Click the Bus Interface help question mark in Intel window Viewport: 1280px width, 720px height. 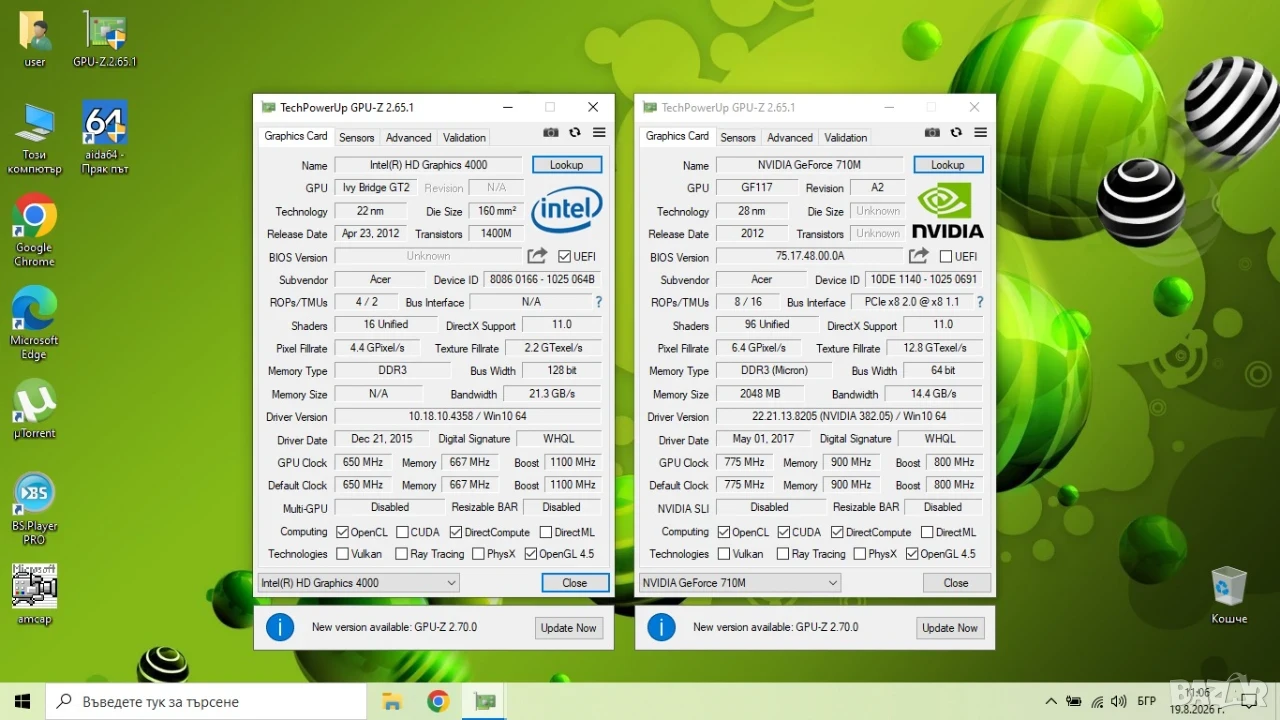[x=599, y=302]
